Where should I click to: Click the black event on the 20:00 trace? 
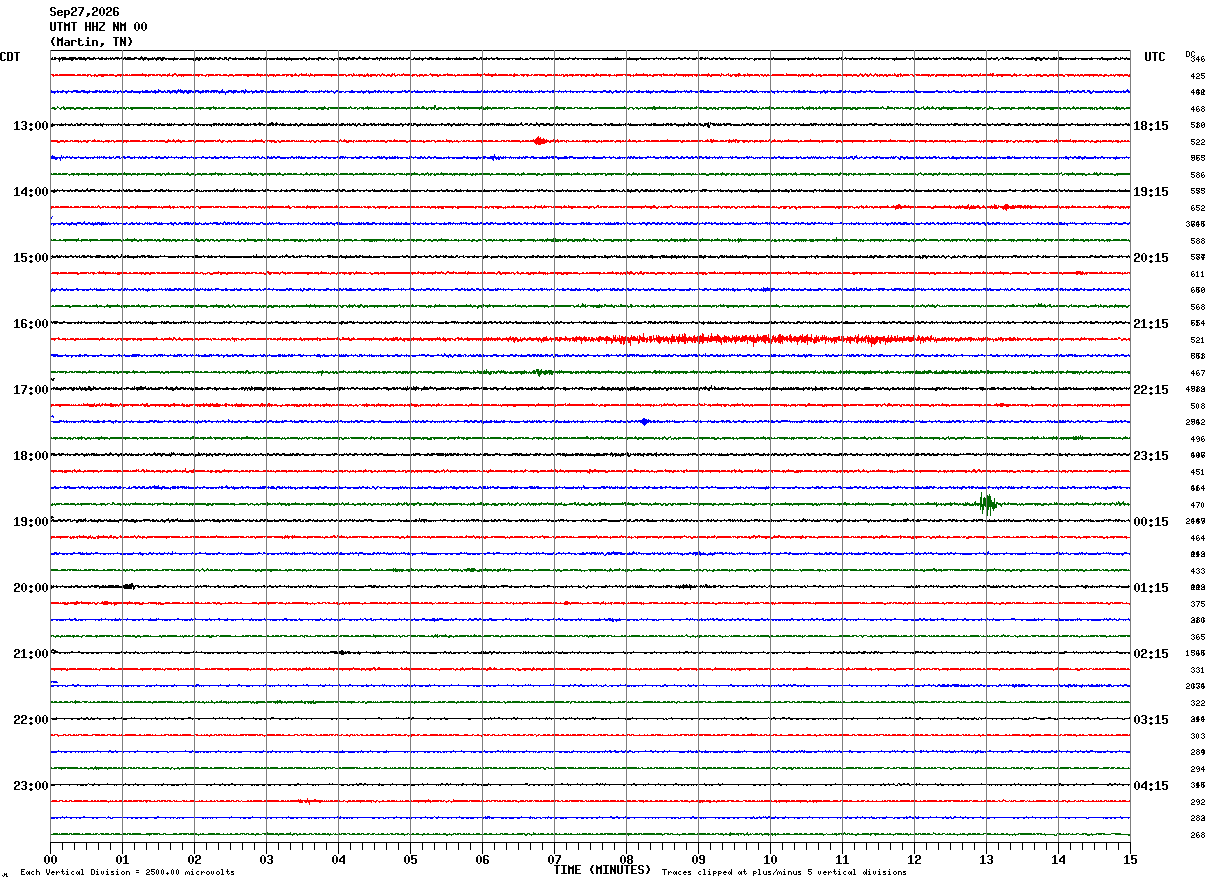[x=127, y=586]
